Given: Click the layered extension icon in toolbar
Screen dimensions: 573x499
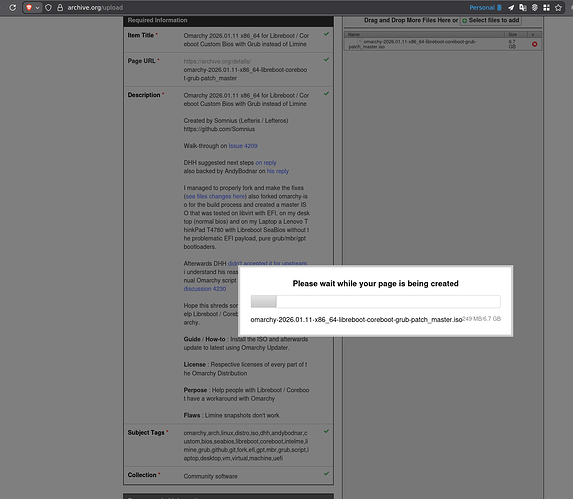Looking at the screenshot, I should [535, 7].
